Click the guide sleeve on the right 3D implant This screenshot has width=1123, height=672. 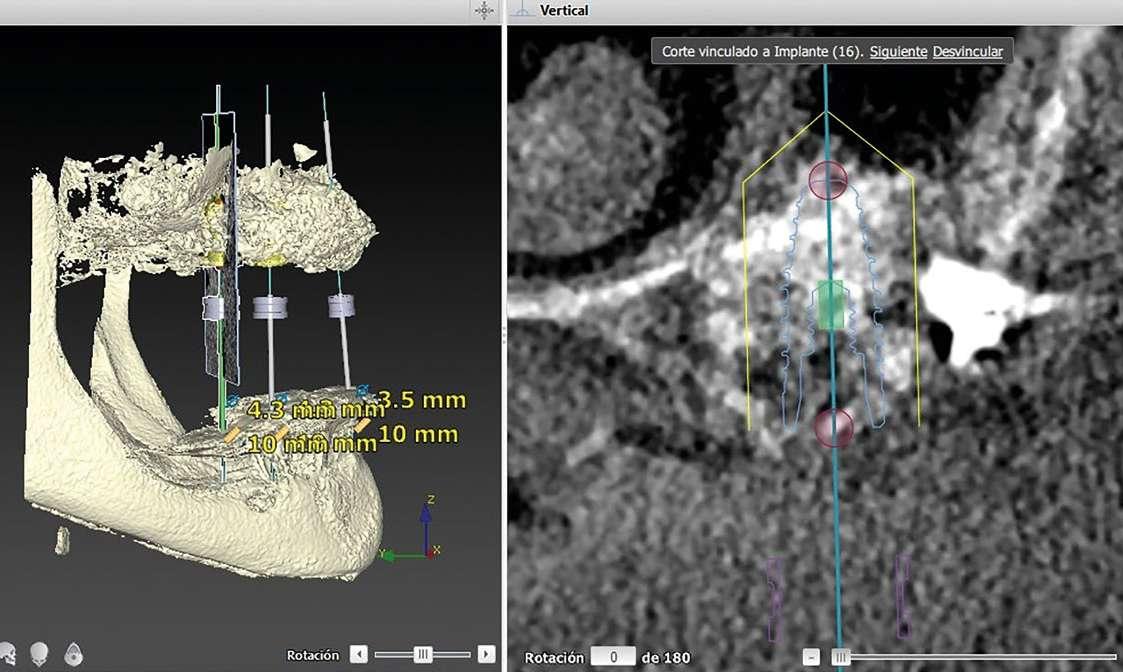(341, 305)
